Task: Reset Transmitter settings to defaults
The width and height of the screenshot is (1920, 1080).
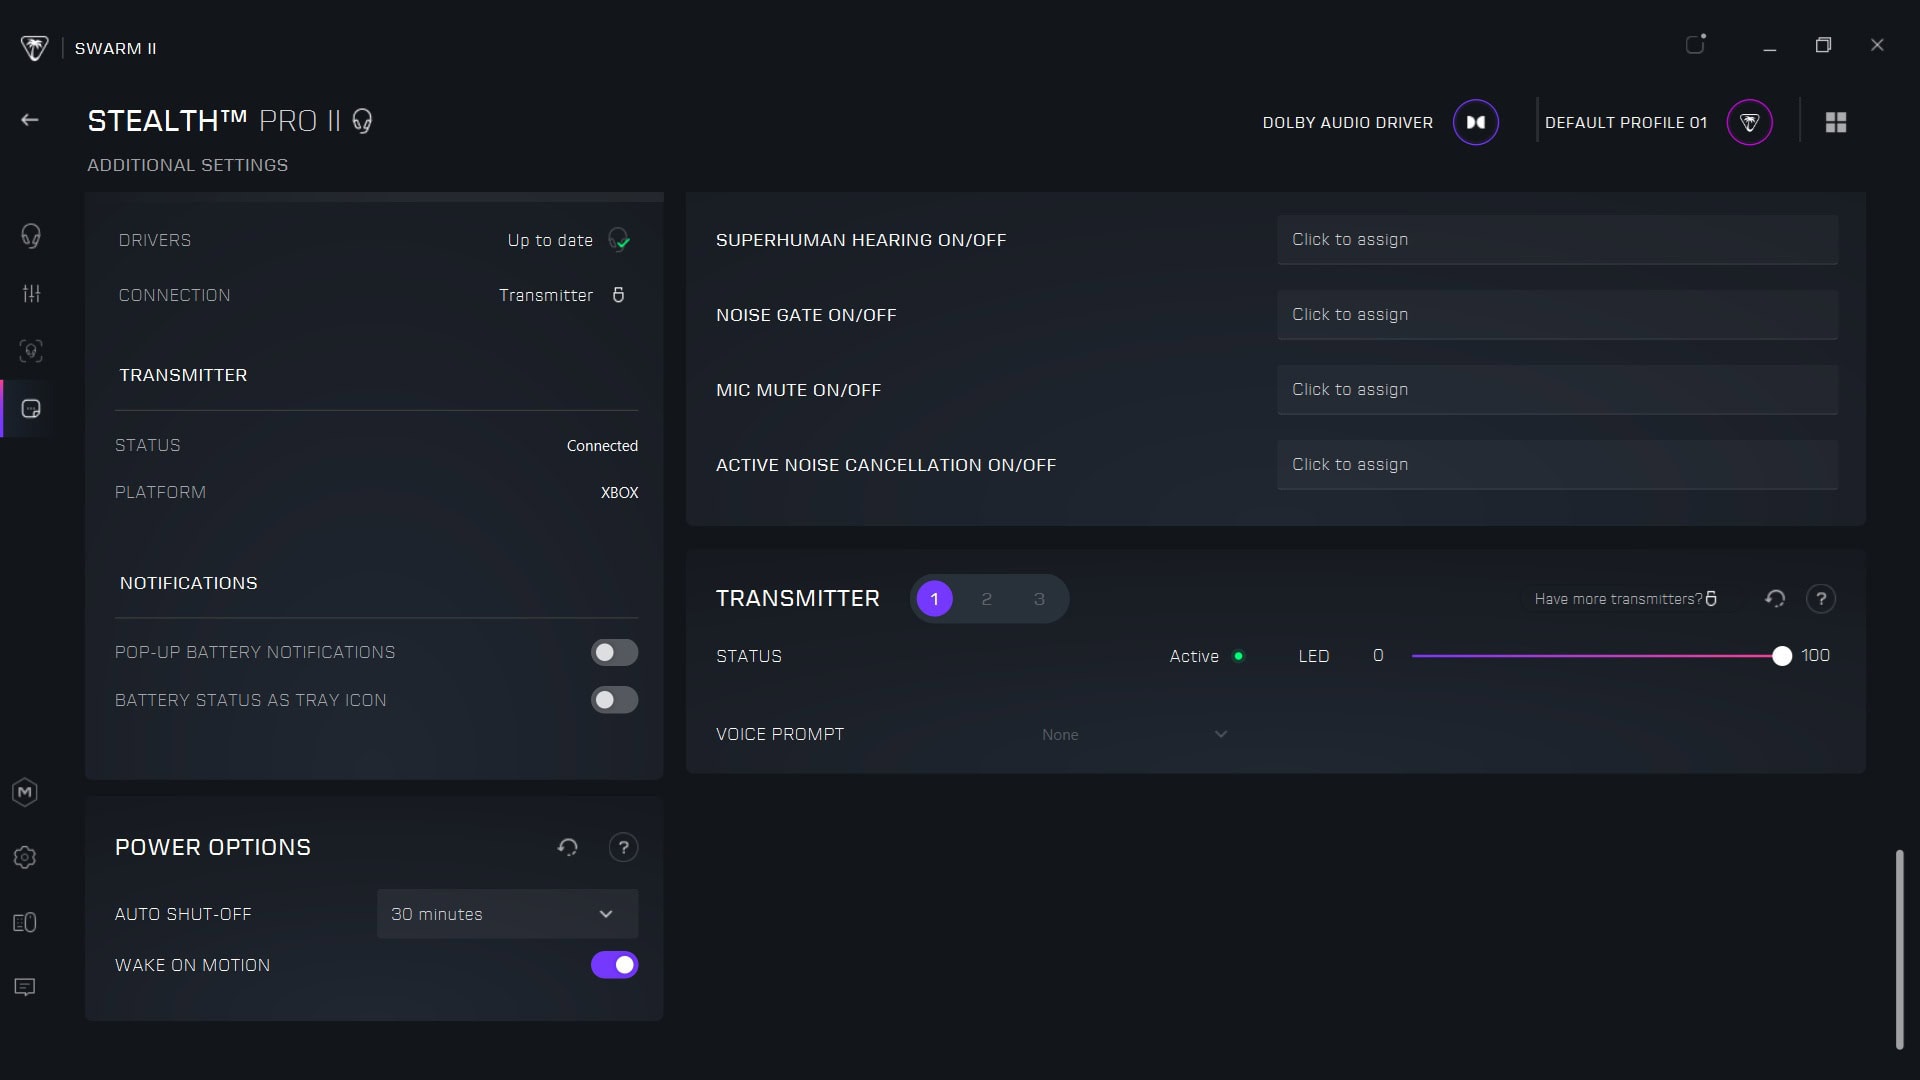Action: pyautogui.click(x=1775, y=598)
